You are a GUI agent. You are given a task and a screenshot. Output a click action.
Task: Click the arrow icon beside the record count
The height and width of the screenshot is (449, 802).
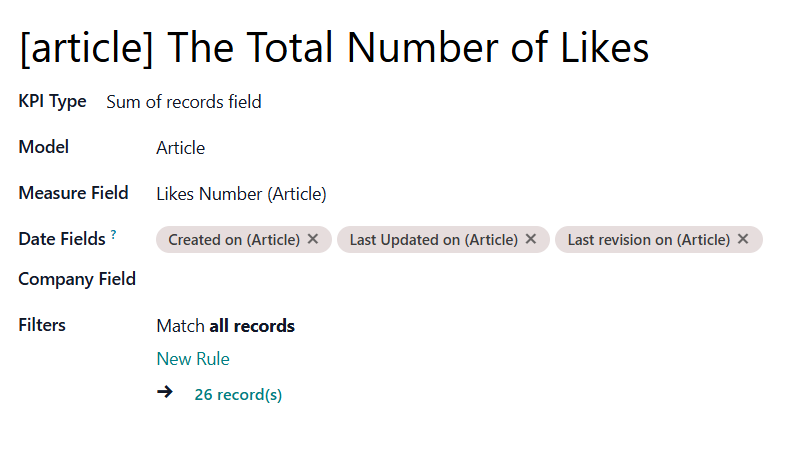click(x=166, y=393)
